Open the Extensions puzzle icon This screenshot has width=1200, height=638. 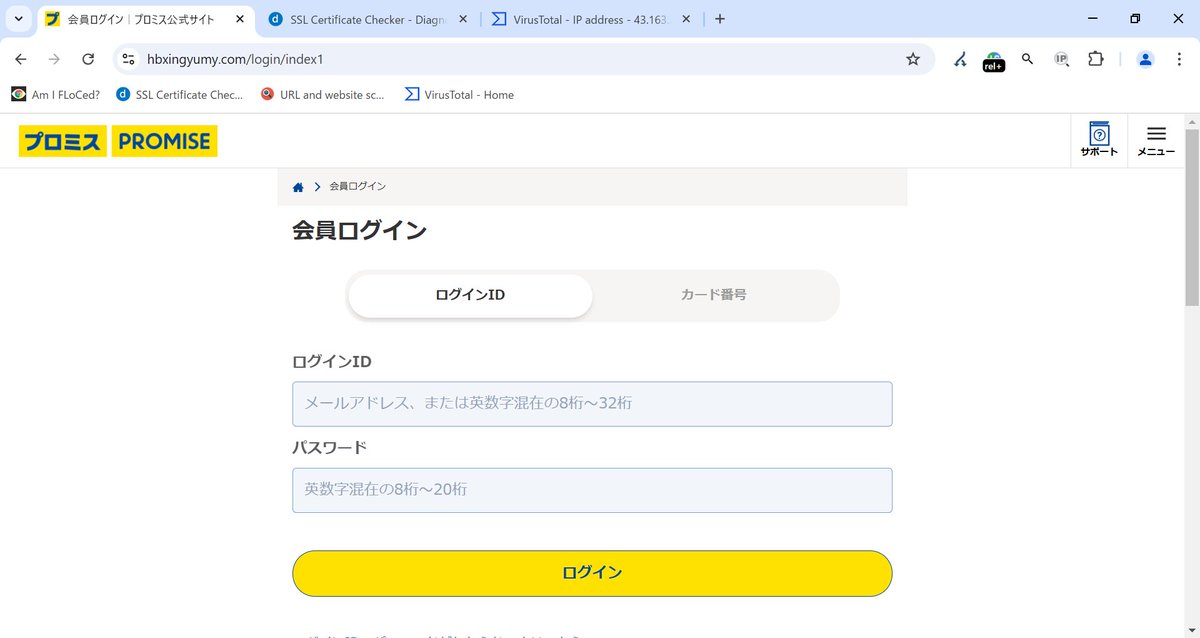[1095, 59]
